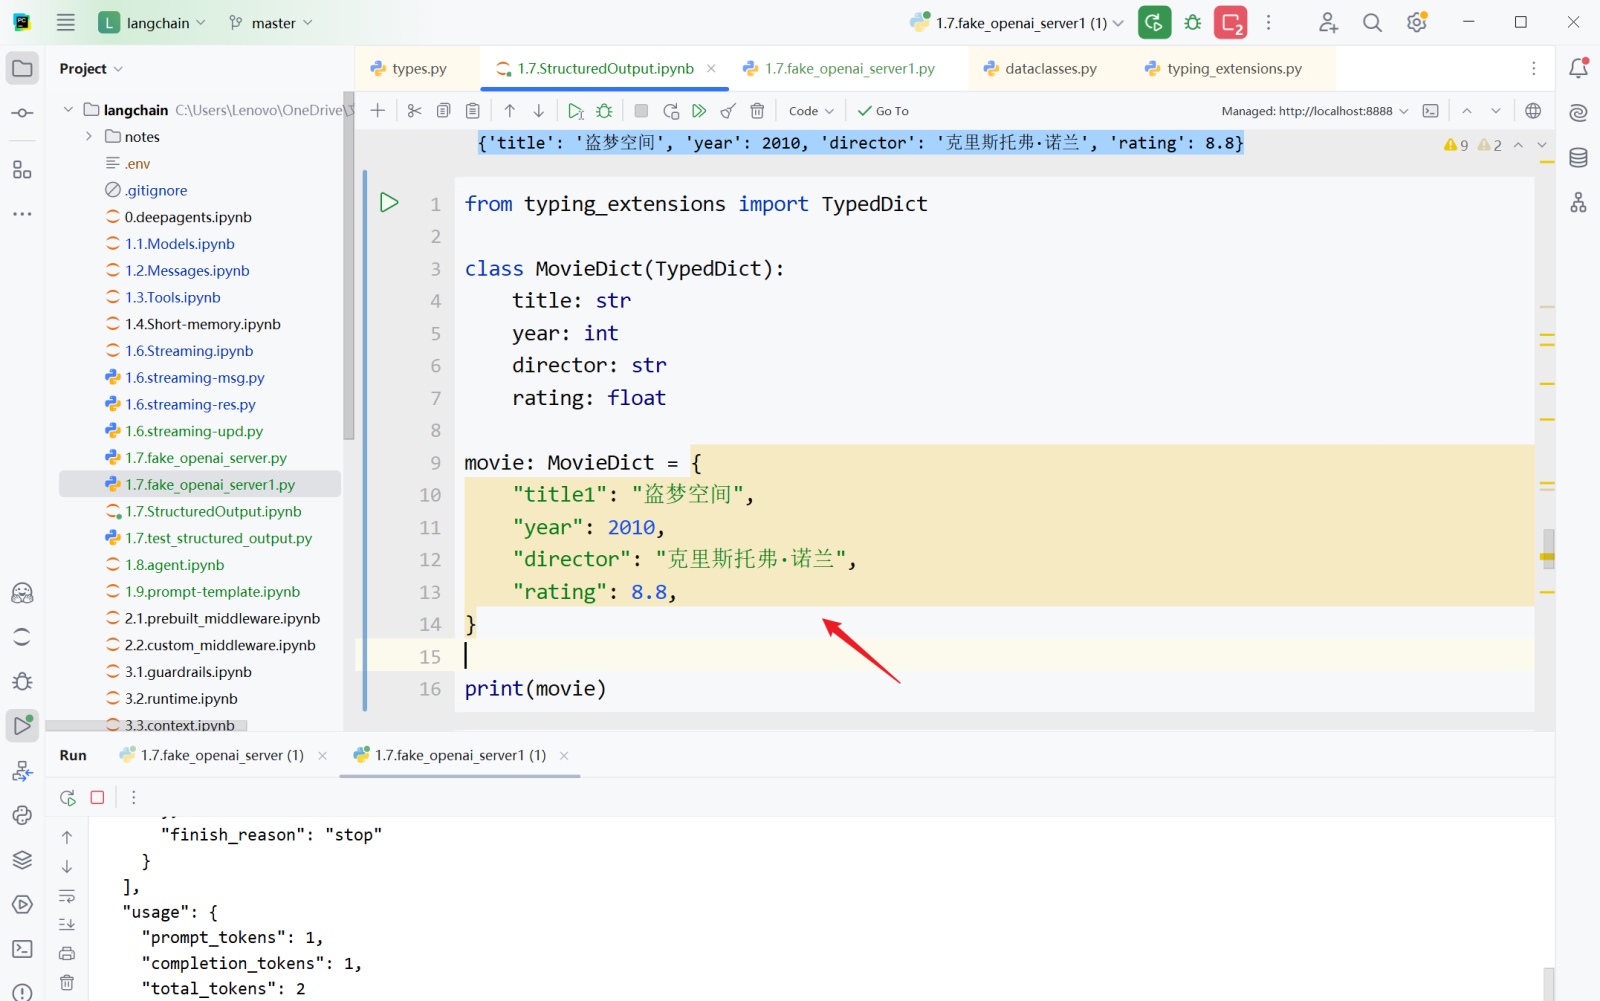Restart the Jupyter kernel
This screenshot has width=1600, height=1001.
671,111
